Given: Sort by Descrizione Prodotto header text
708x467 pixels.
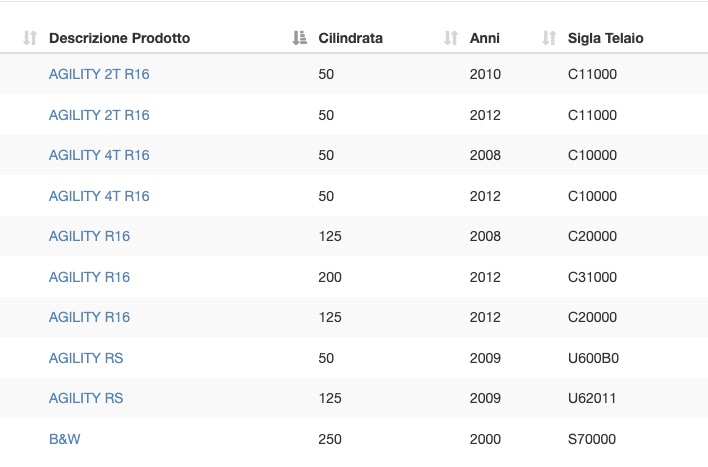Looking at the screenshot, I should 119,38.
